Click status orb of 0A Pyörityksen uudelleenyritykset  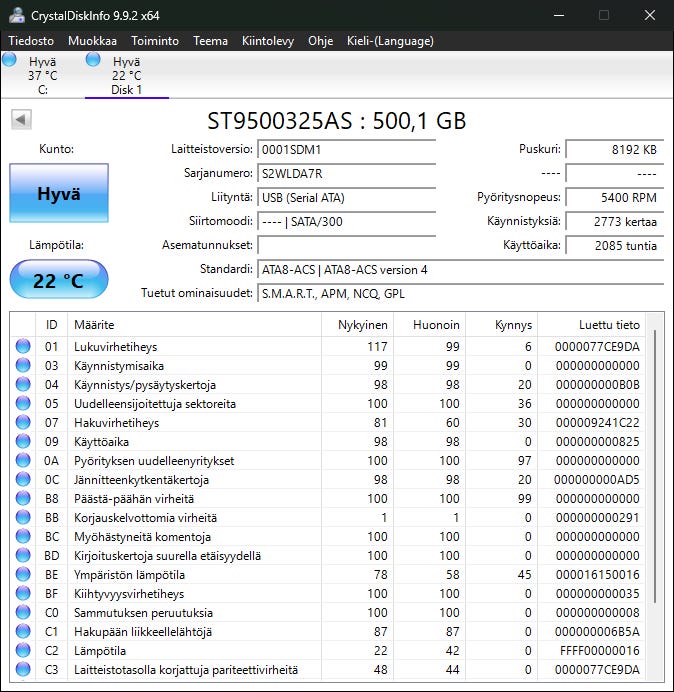(x=23, y=460)
